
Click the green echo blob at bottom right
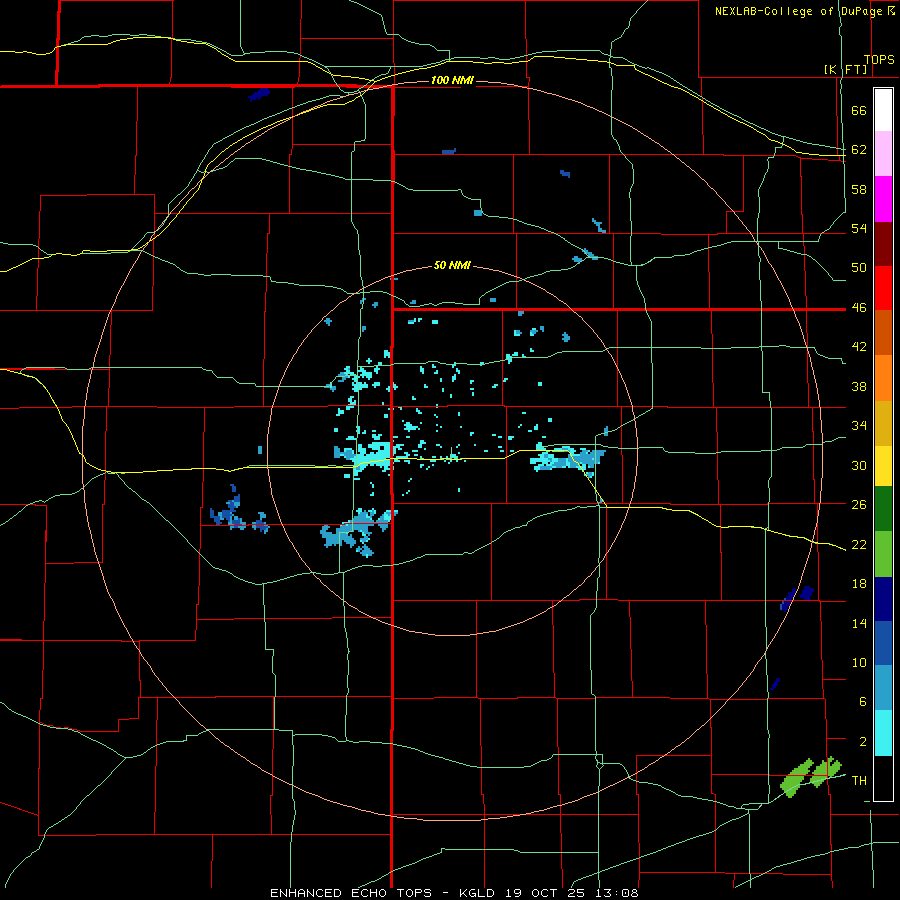(810, 776)
